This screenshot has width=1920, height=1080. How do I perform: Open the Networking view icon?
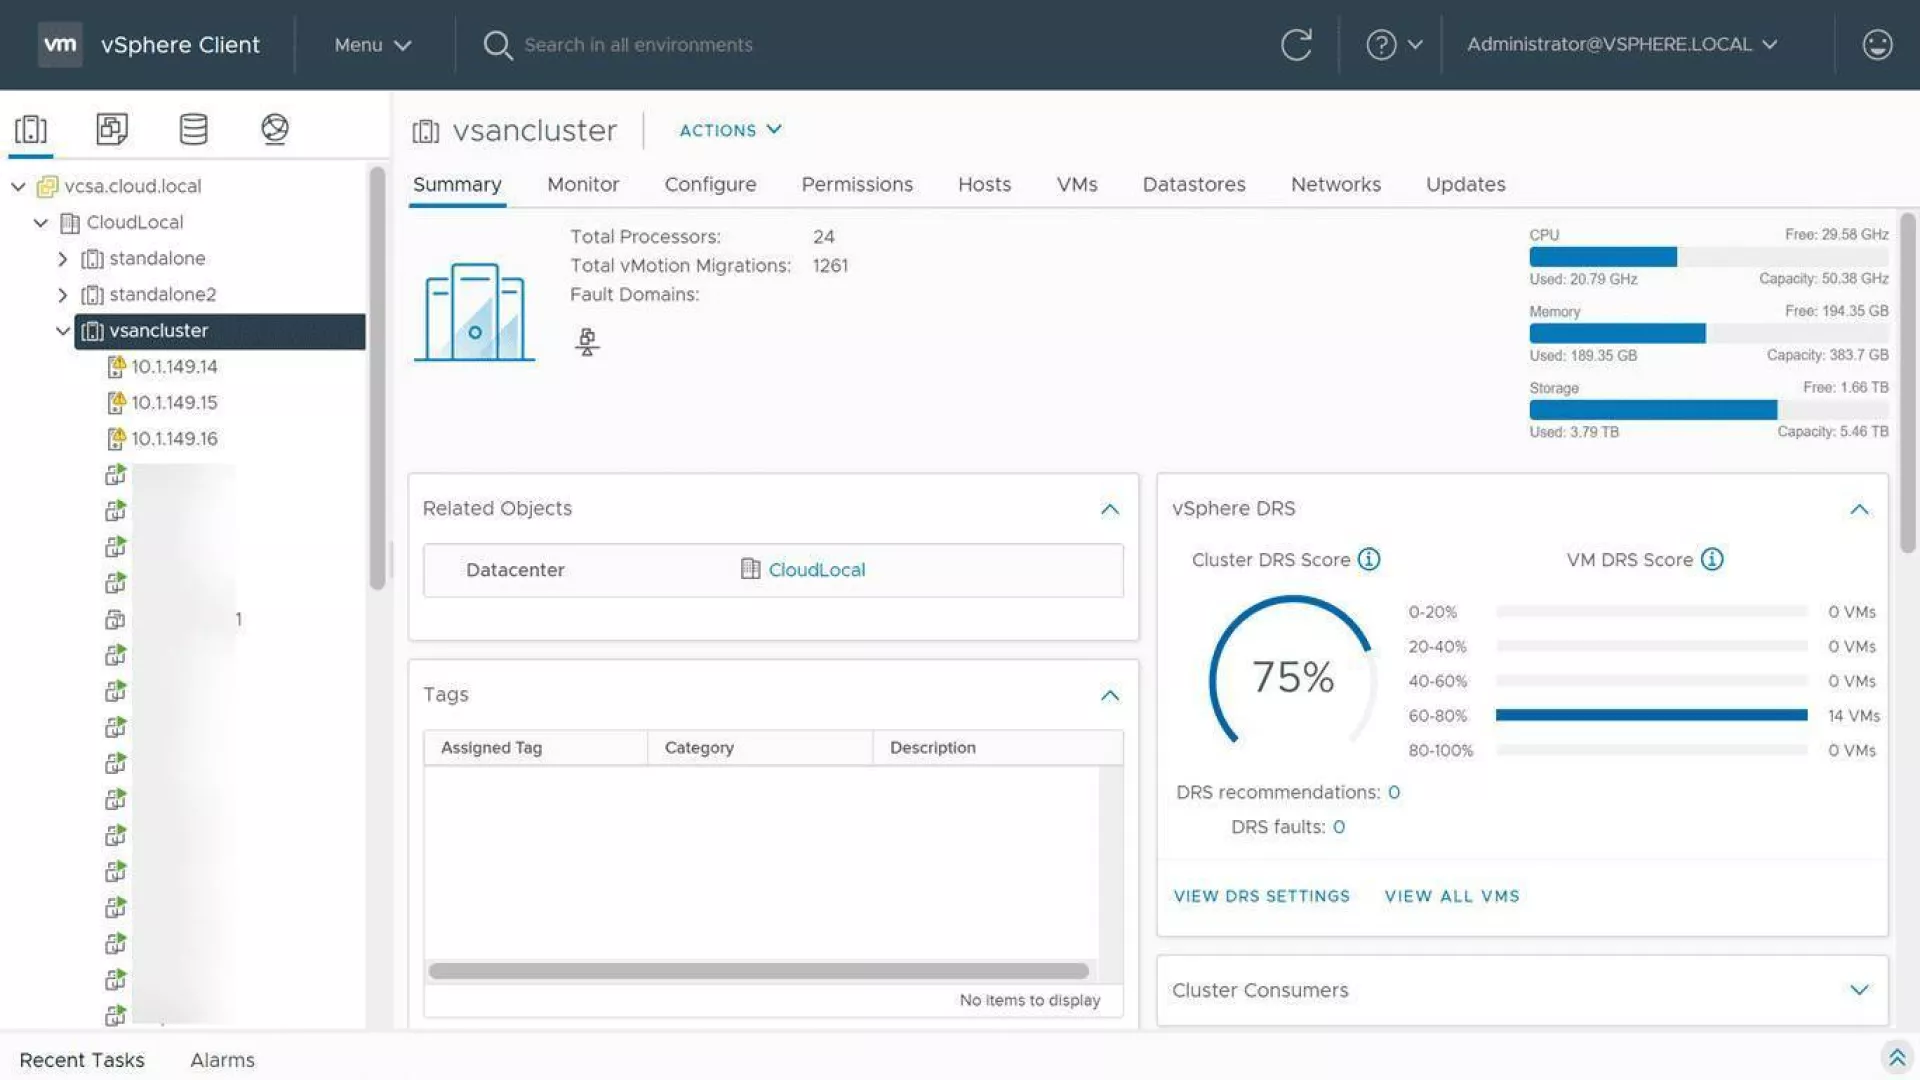(275, 129)
